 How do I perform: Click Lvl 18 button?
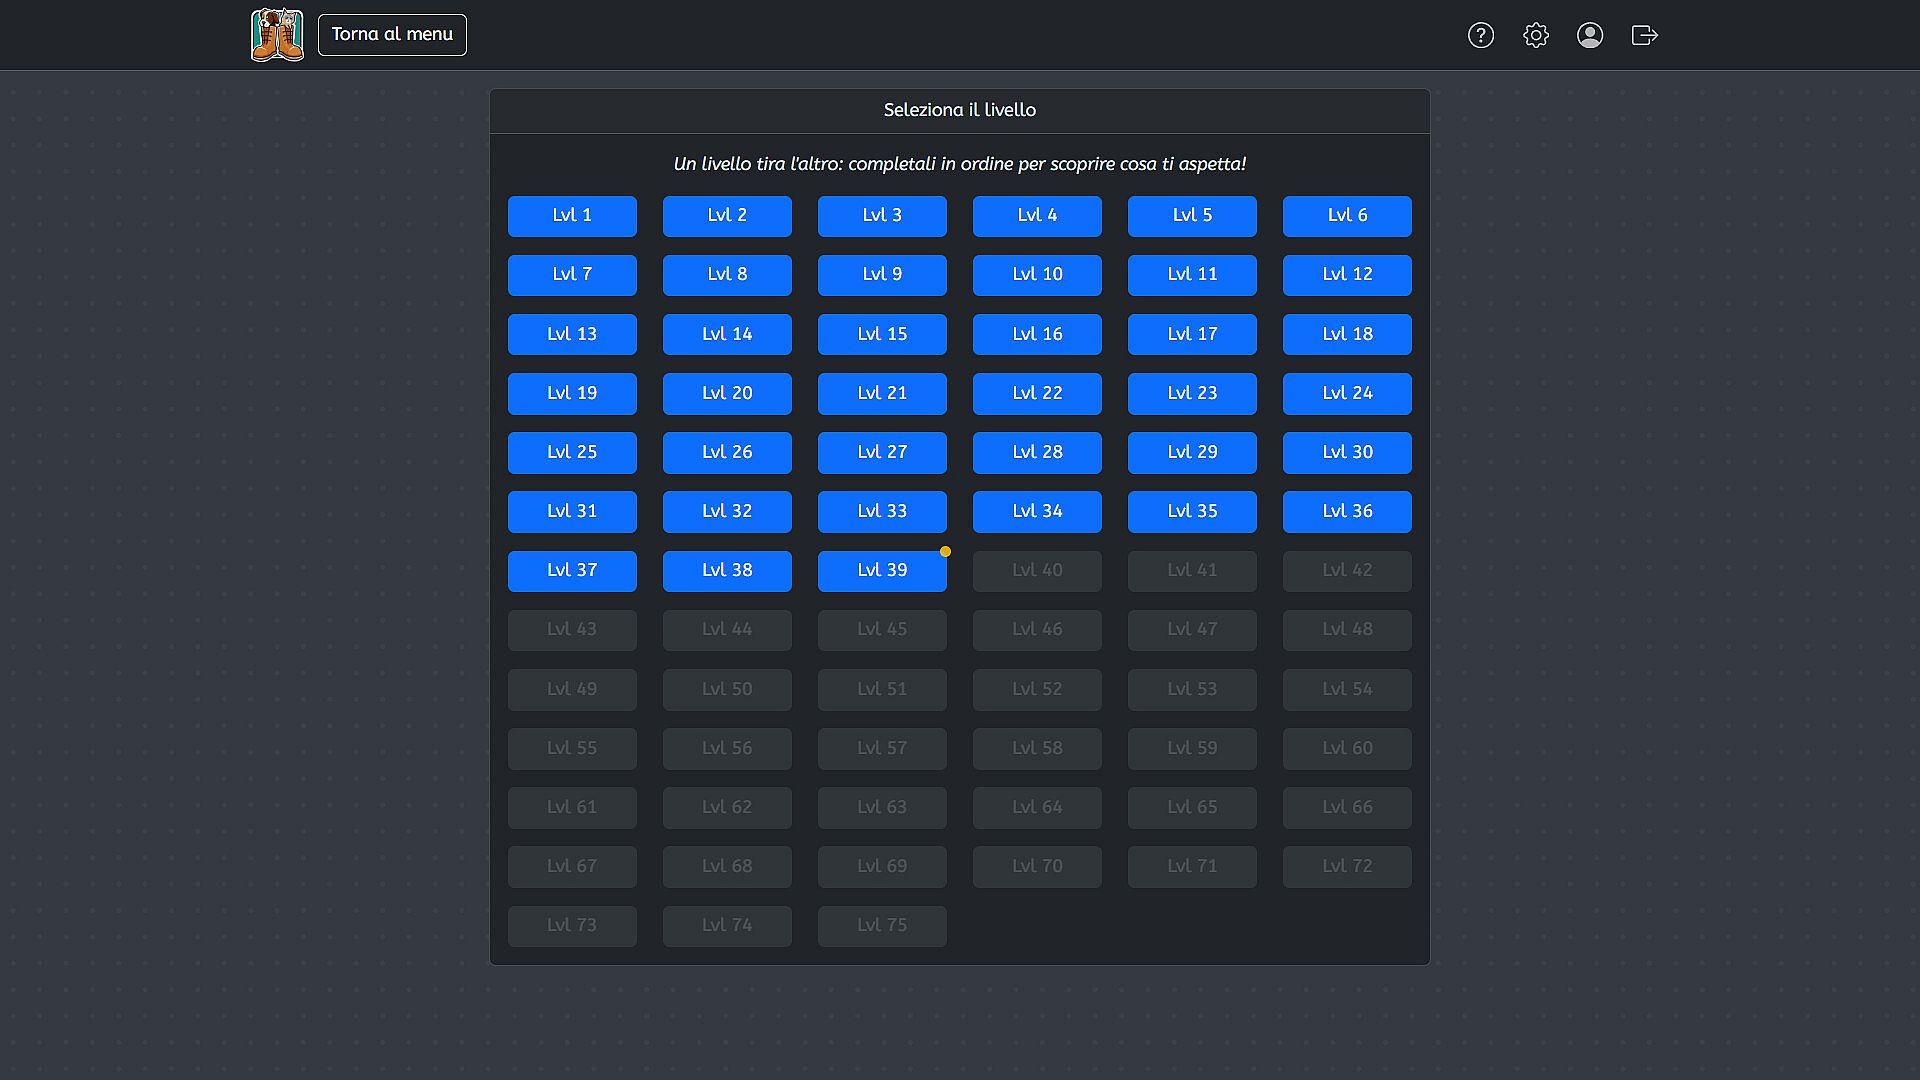pos(1347,334)
